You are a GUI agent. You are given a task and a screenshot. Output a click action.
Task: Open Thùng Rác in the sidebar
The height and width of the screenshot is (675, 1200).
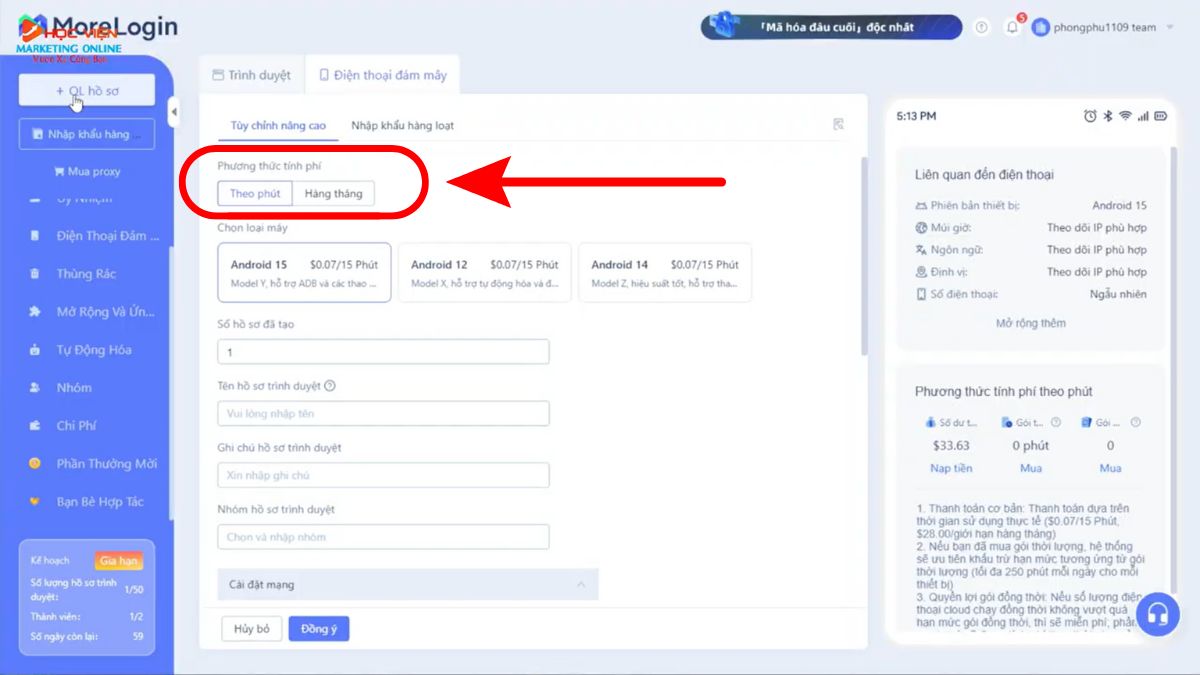point(86,274)
